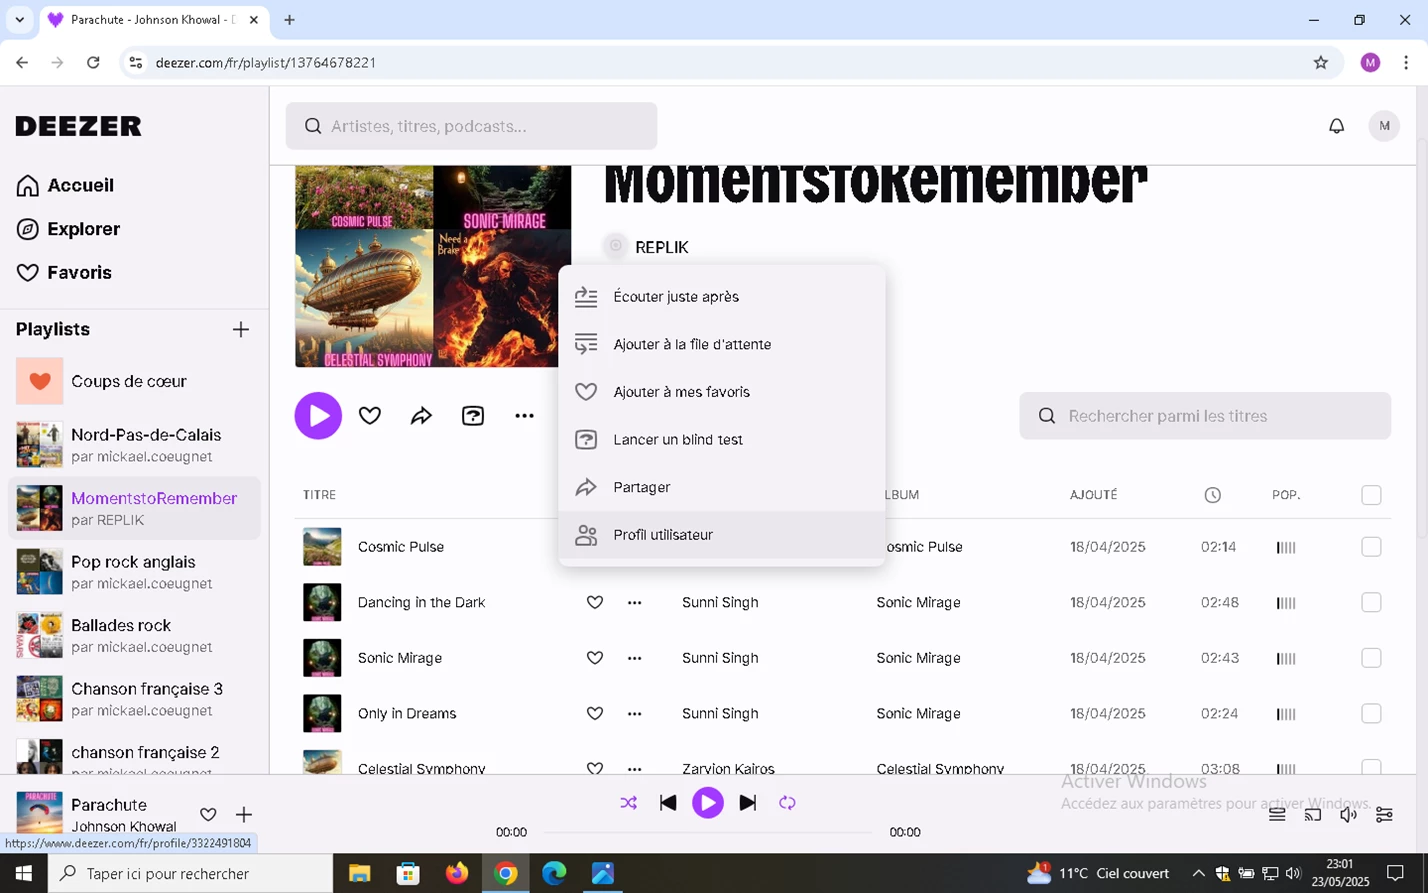Open Favoris in the sidebar
The image size is (1428, 893).
[x=64, y=273]
